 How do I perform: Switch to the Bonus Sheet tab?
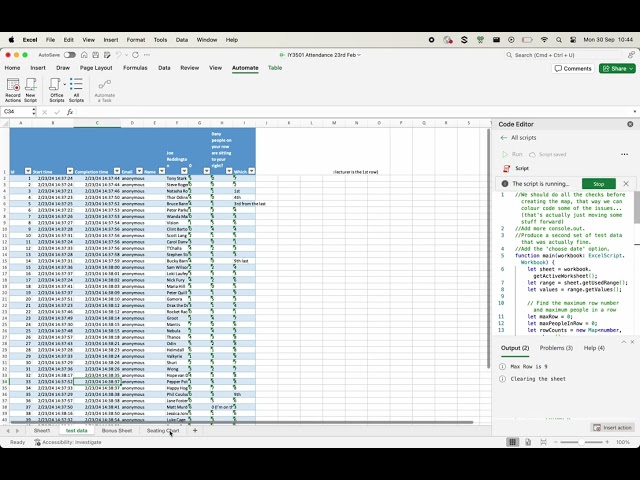tap(117, 431)
